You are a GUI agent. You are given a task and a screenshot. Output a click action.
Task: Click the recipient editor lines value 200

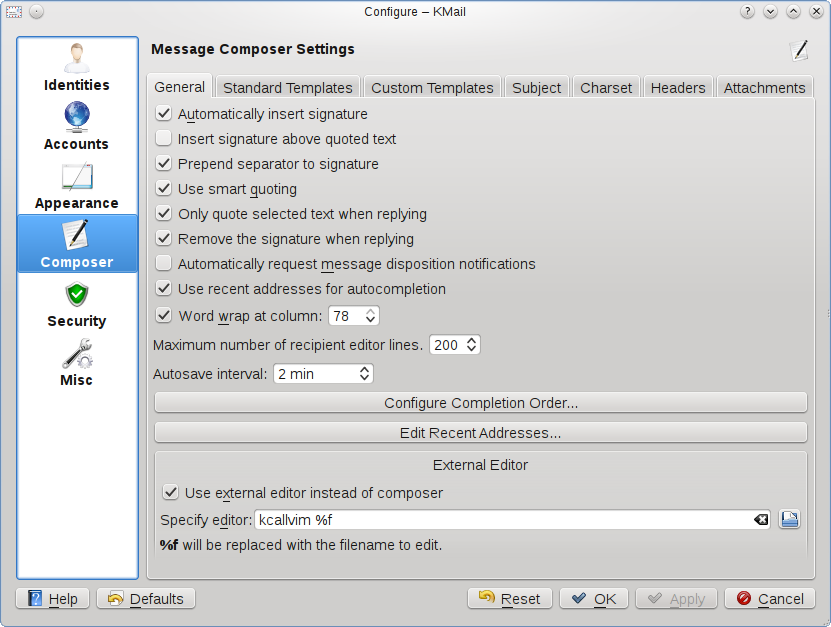(x=446, y=345)
